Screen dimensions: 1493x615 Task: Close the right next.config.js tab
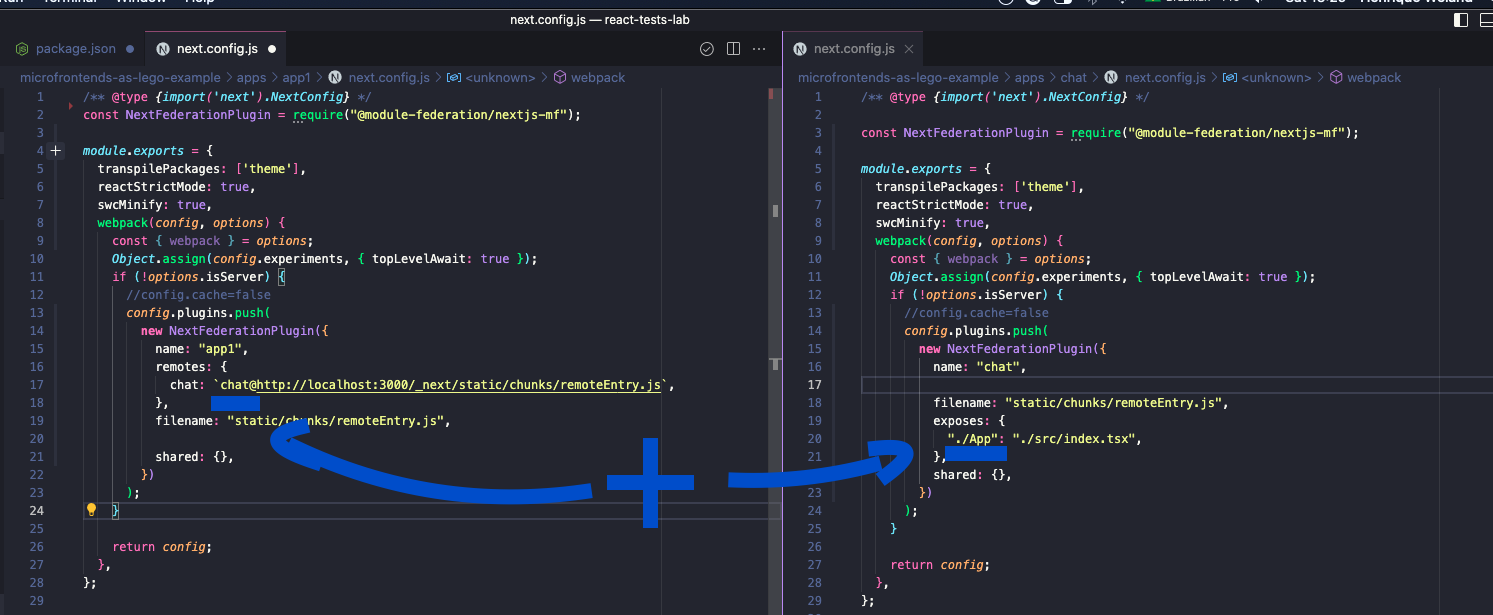pyautogui.click(x=909, y=48)
